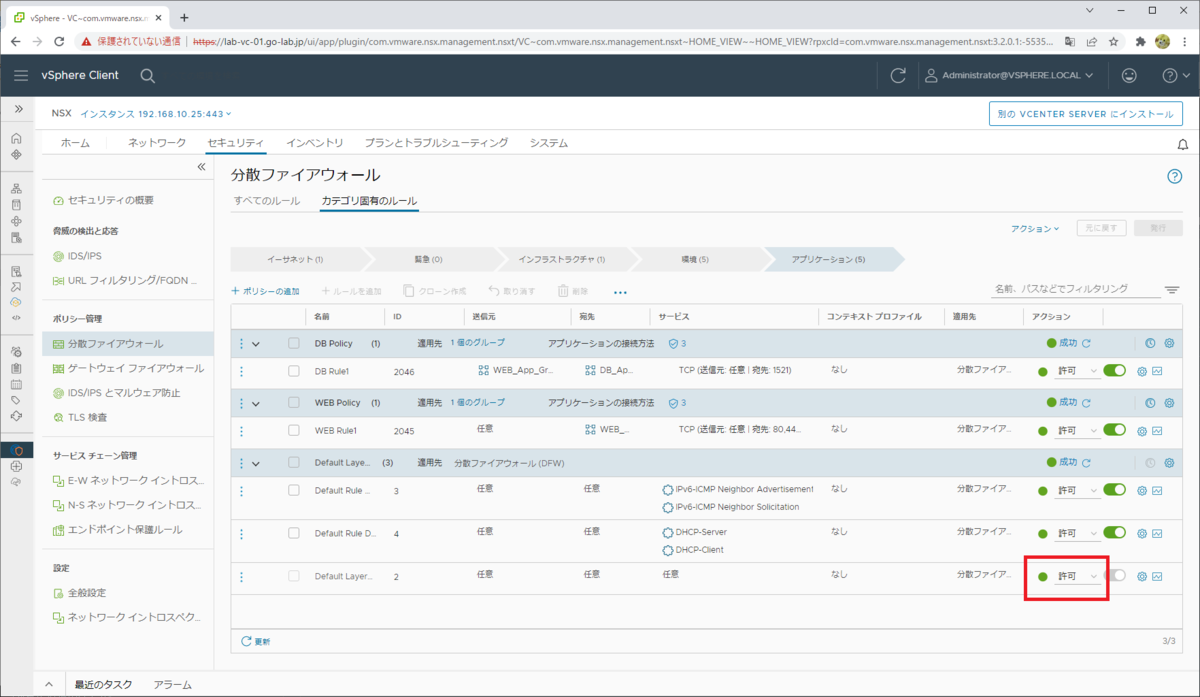The width and height of the screenshot is (1200, 697).
Task: Open settings gear for rule ID 2
Action: (1142, 577)
